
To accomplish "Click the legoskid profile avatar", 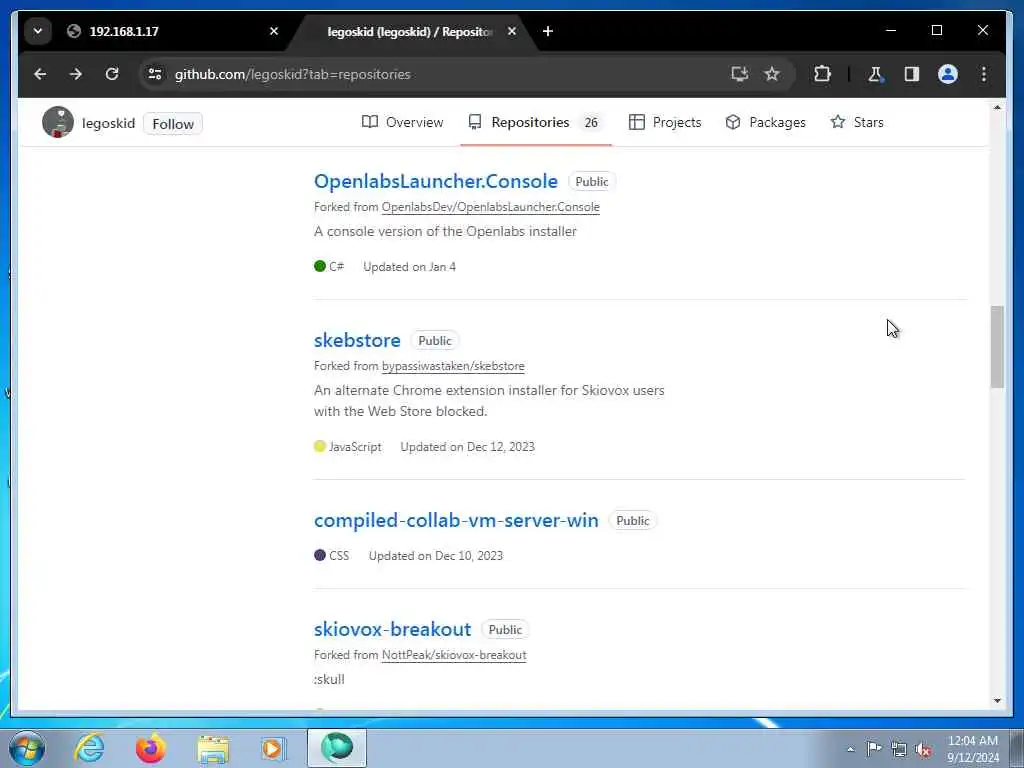I will pos(58,122).
